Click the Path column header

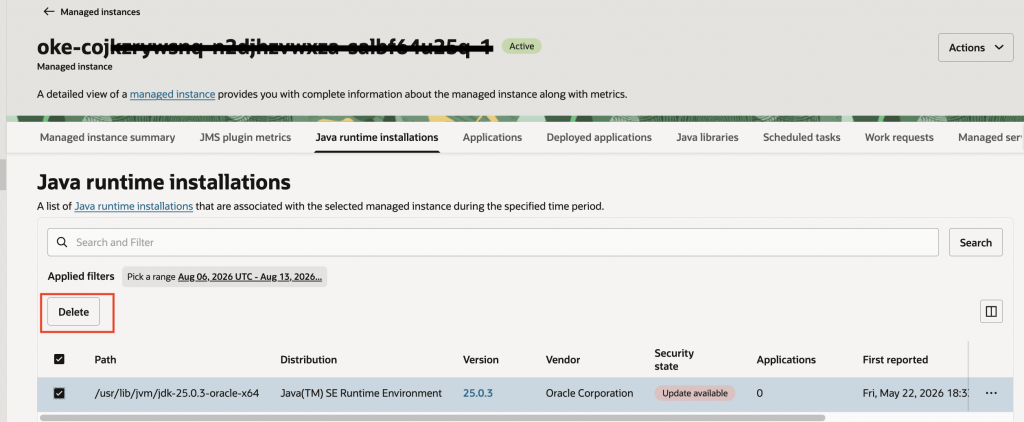point(105,359)
